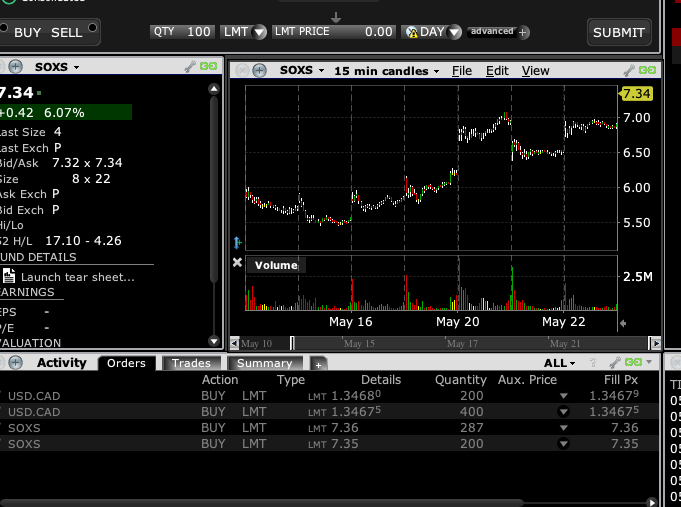Switch to the Trades tab
Image resolution: width=681 pixels, height=507 pixels.
click(x=190, y=364)
